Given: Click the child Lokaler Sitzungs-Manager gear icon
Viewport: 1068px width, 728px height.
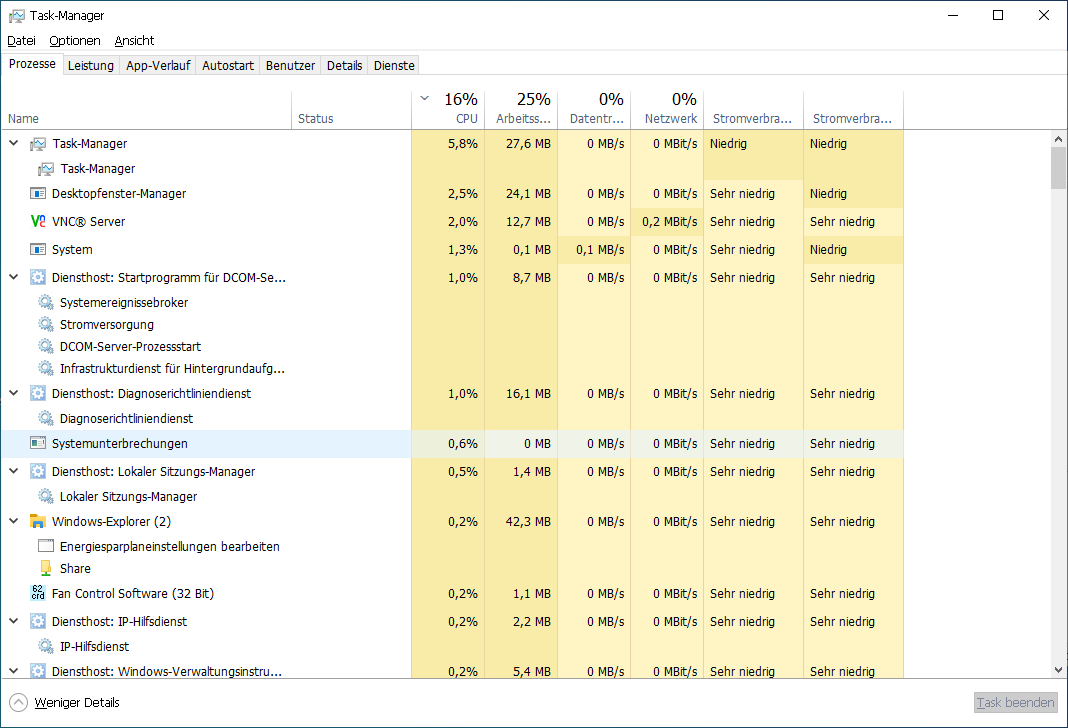Looking at the screenshot, I should [x=46, y=496].
